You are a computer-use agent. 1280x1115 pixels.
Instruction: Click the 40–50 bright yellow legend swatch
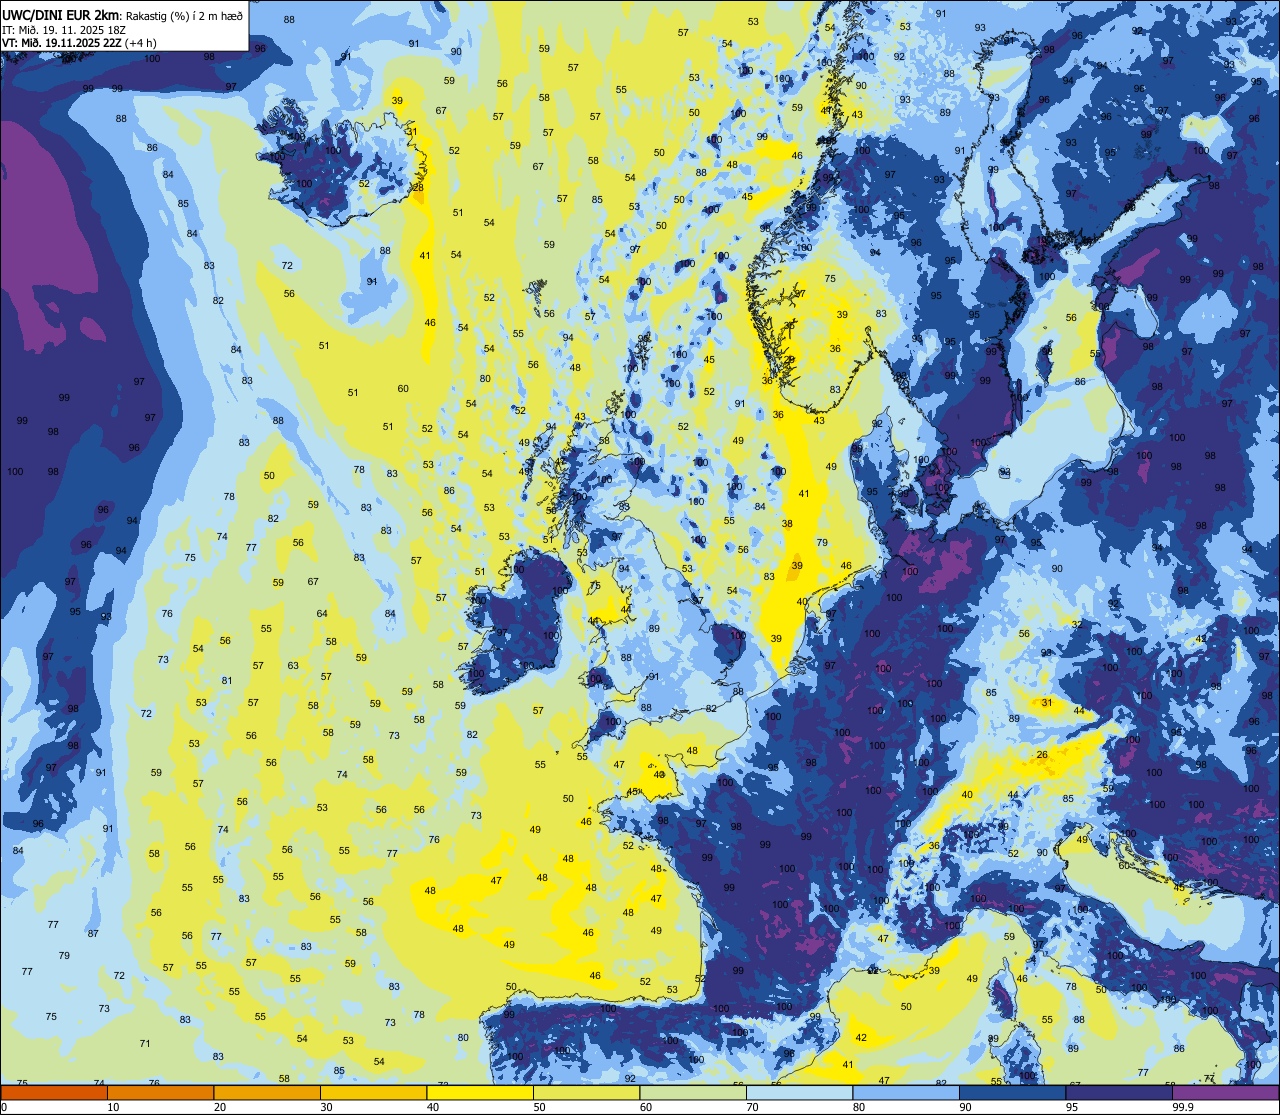tap(480, 1092)
